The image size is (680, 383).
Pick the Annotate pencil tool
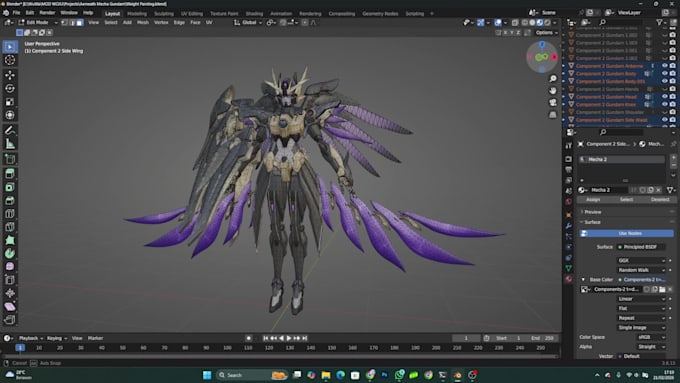[x=10, y=130]
